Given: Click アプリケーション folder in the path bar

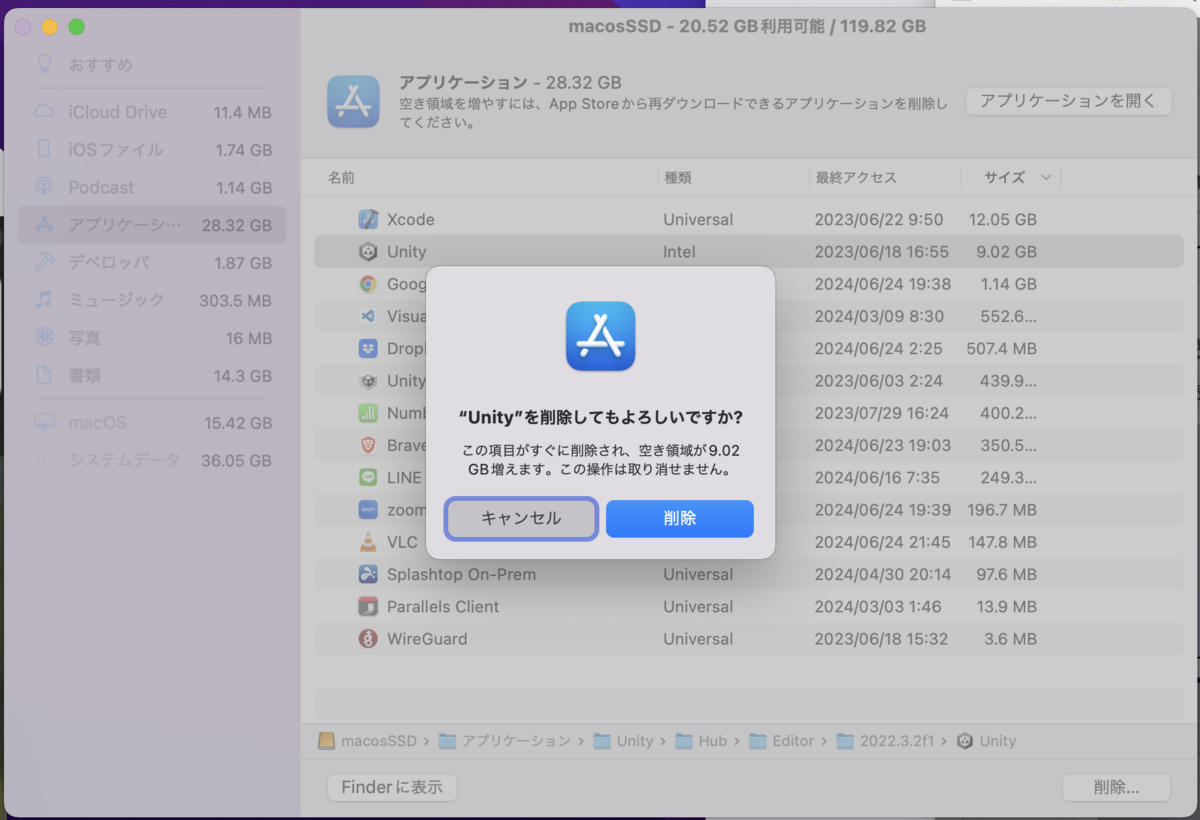Looking at the screenshot, I should 505,741.
